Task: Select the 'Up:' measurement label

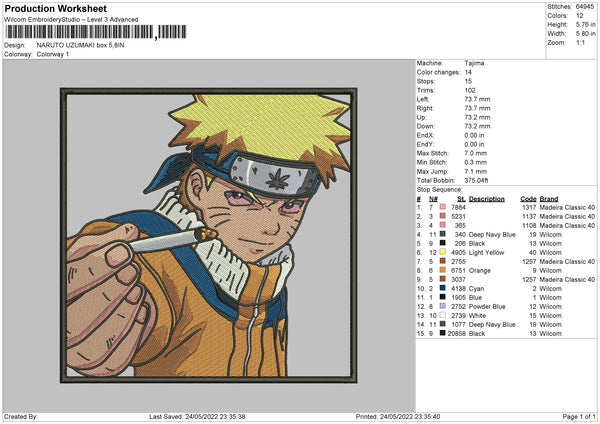Action: [x=421, y=117]
